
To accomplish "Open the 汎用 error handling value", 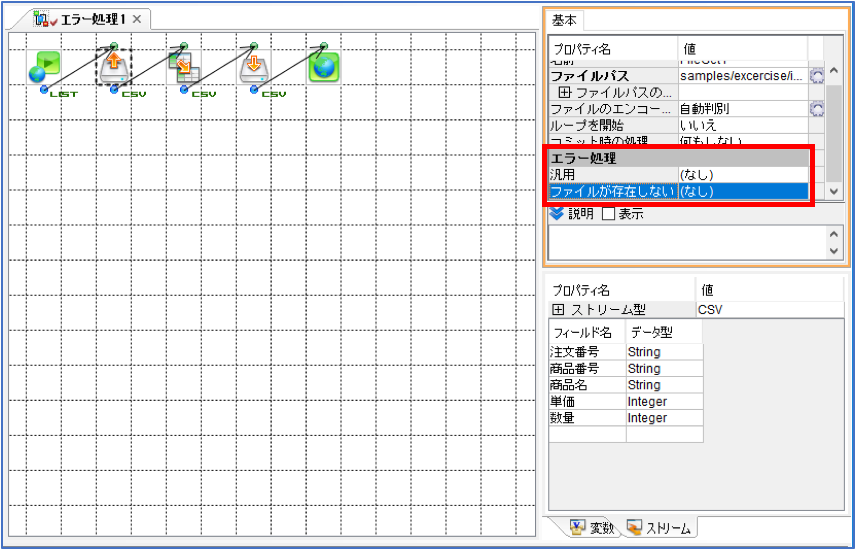I will coord(743,175).
